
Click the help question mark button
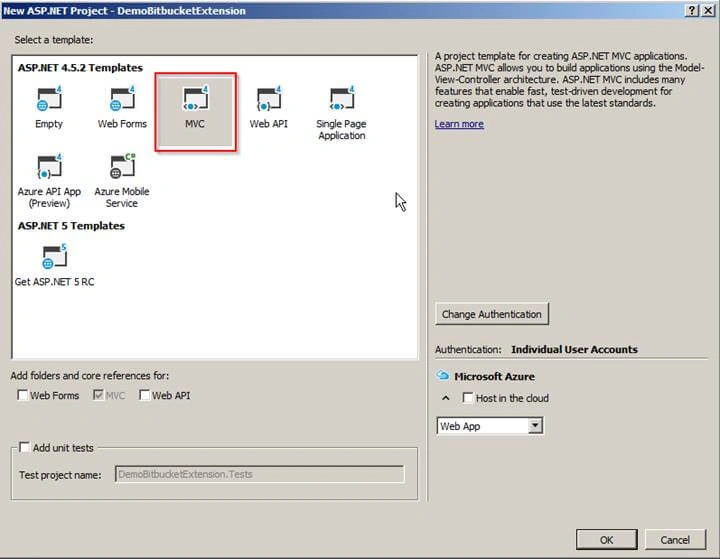tap(692, 11)
